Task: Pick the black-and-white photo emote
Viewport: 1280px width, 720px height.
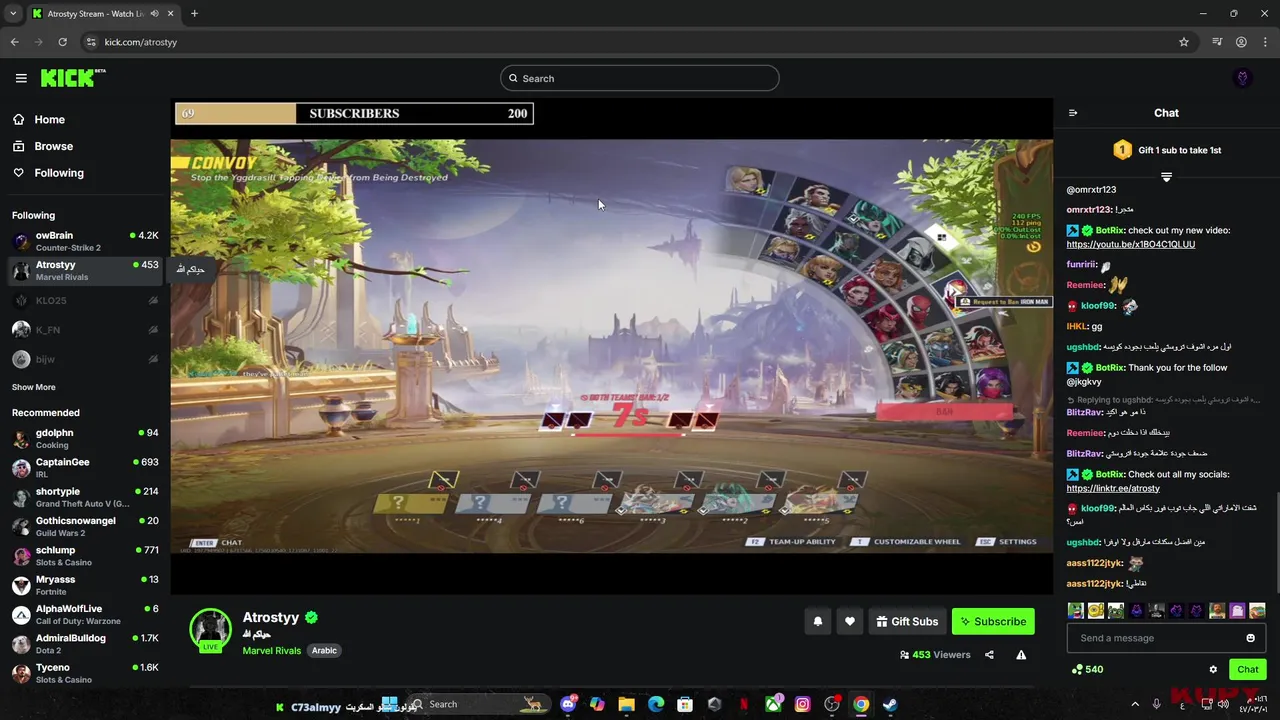Action: pyautogui.click(x=1156, y=610)
